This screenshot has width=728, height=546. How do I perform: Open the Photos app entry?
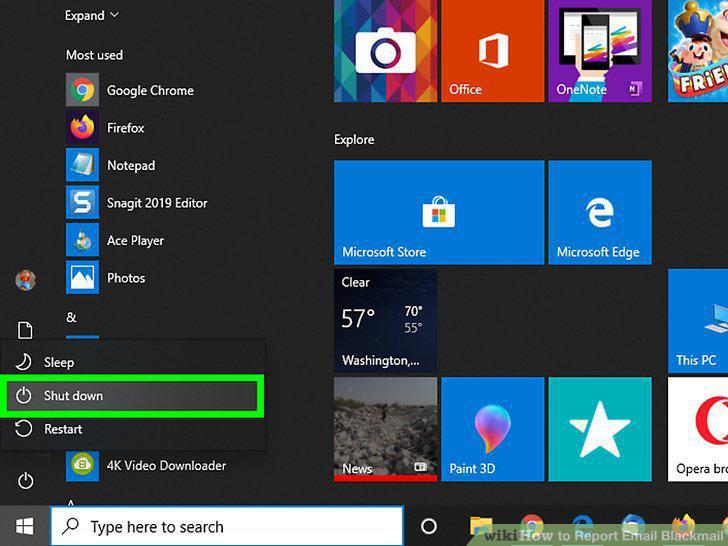point(106,278)
